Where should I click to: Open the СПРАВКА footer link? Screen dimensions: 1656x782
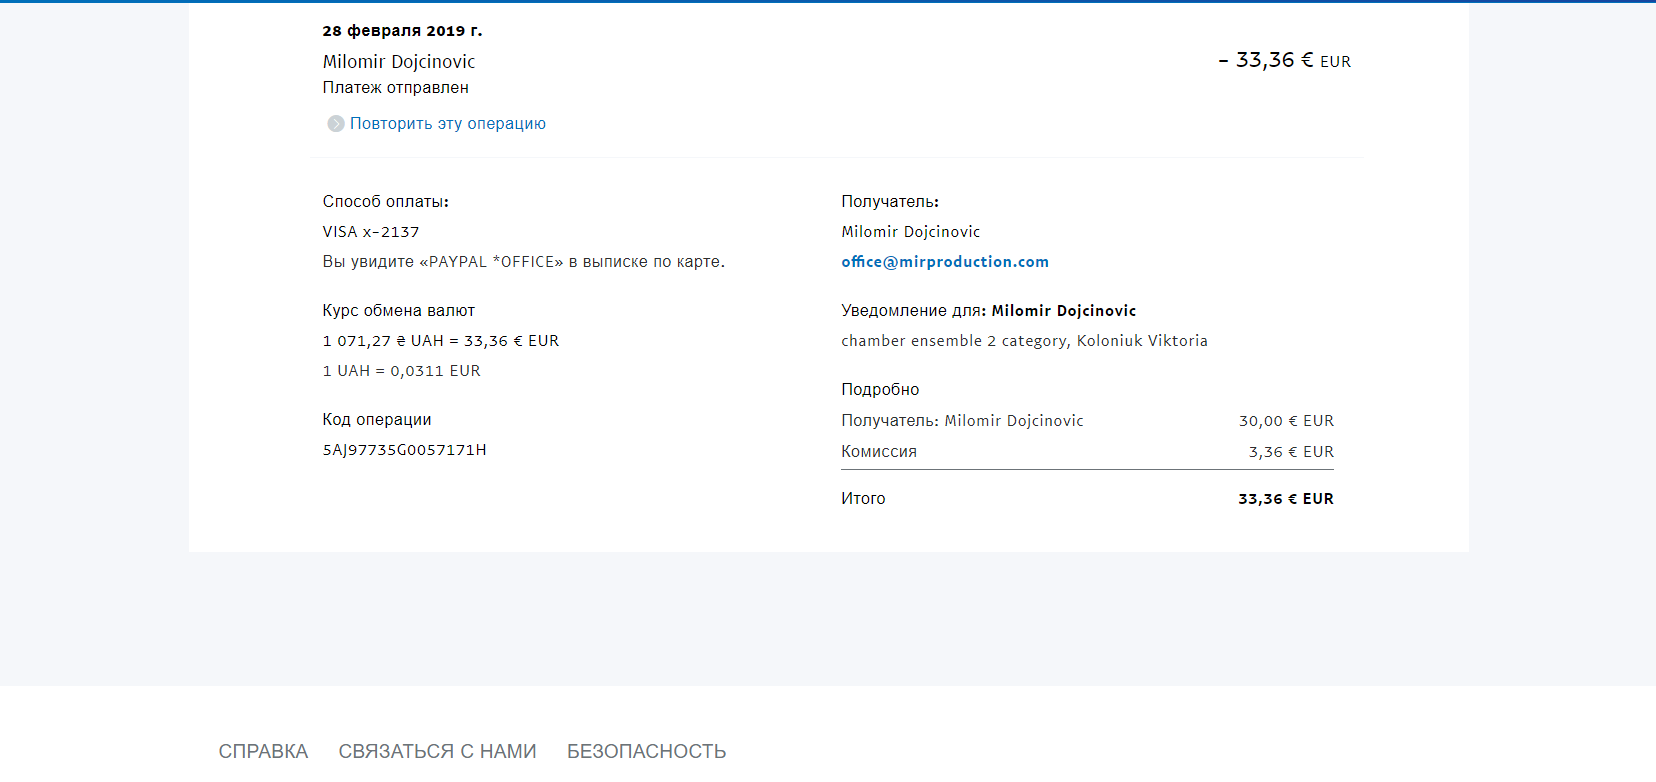point(263,751)
